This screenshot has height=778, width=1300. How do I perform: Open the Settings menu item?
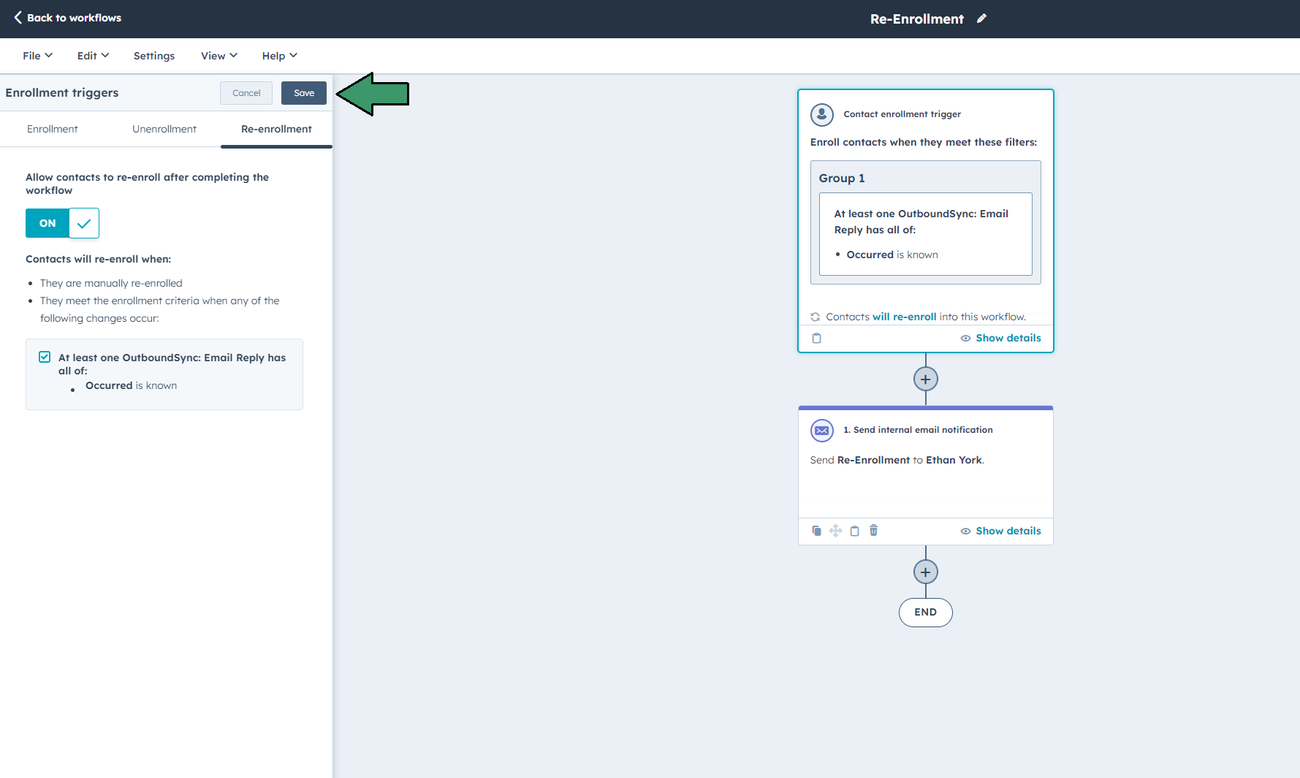pos(153,55)
